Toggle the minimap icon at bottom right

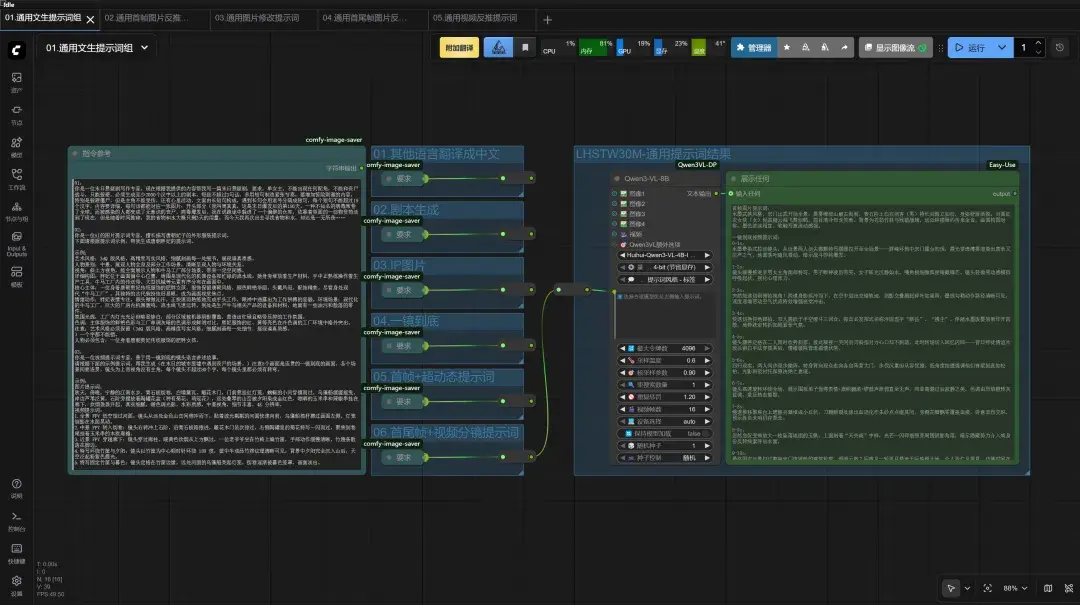point(1048,588)
